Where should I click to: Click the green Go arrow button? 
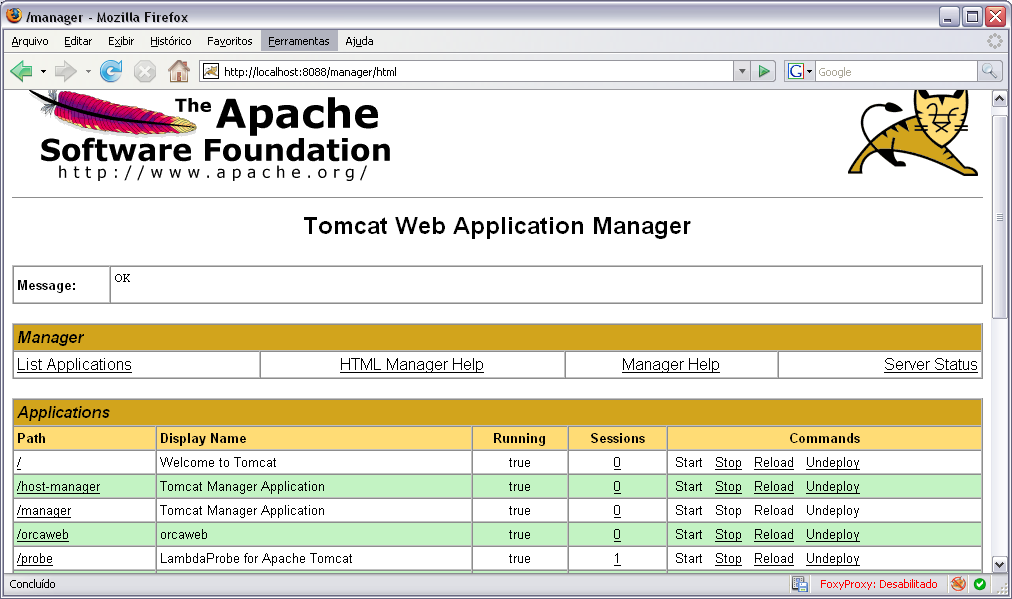pos(764,71)
